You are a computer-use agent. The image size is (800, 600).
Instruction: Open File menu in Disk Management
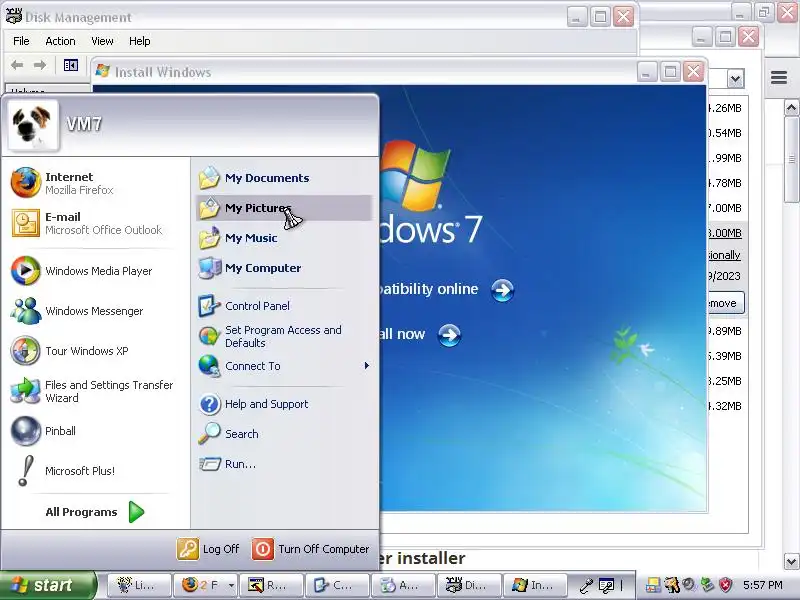[21, 41]
